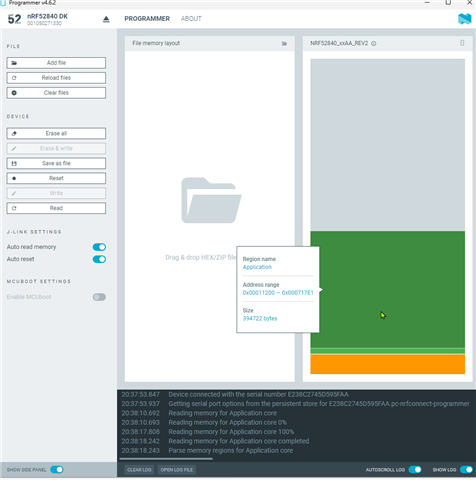Viewport: 476px width, 480px height.
Task: Click the Read device memory button
Action: pyautogui.click(x=56, y=208)
